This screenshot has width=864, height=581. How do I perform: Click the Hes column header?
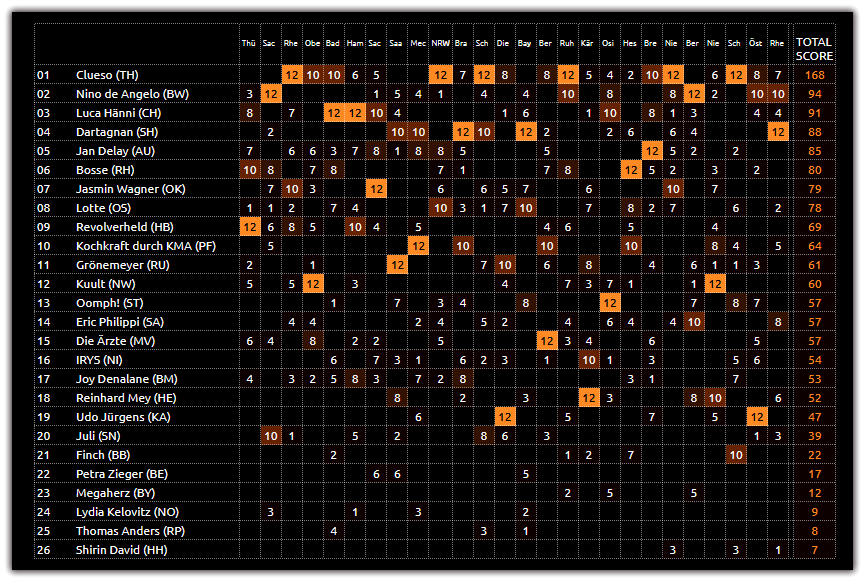[x=629, y=43]
